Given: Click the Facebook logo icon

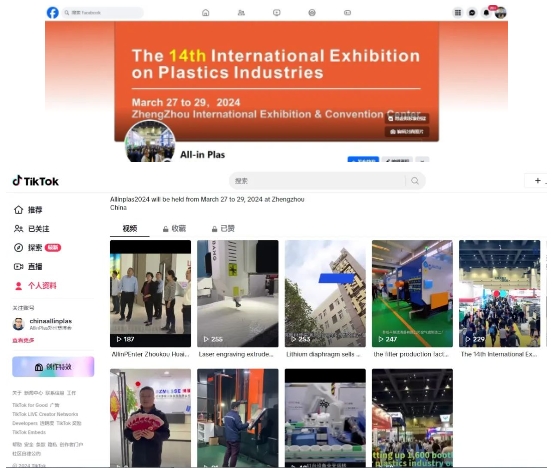Looking at the screenshot, I should [x=52, y=13].
